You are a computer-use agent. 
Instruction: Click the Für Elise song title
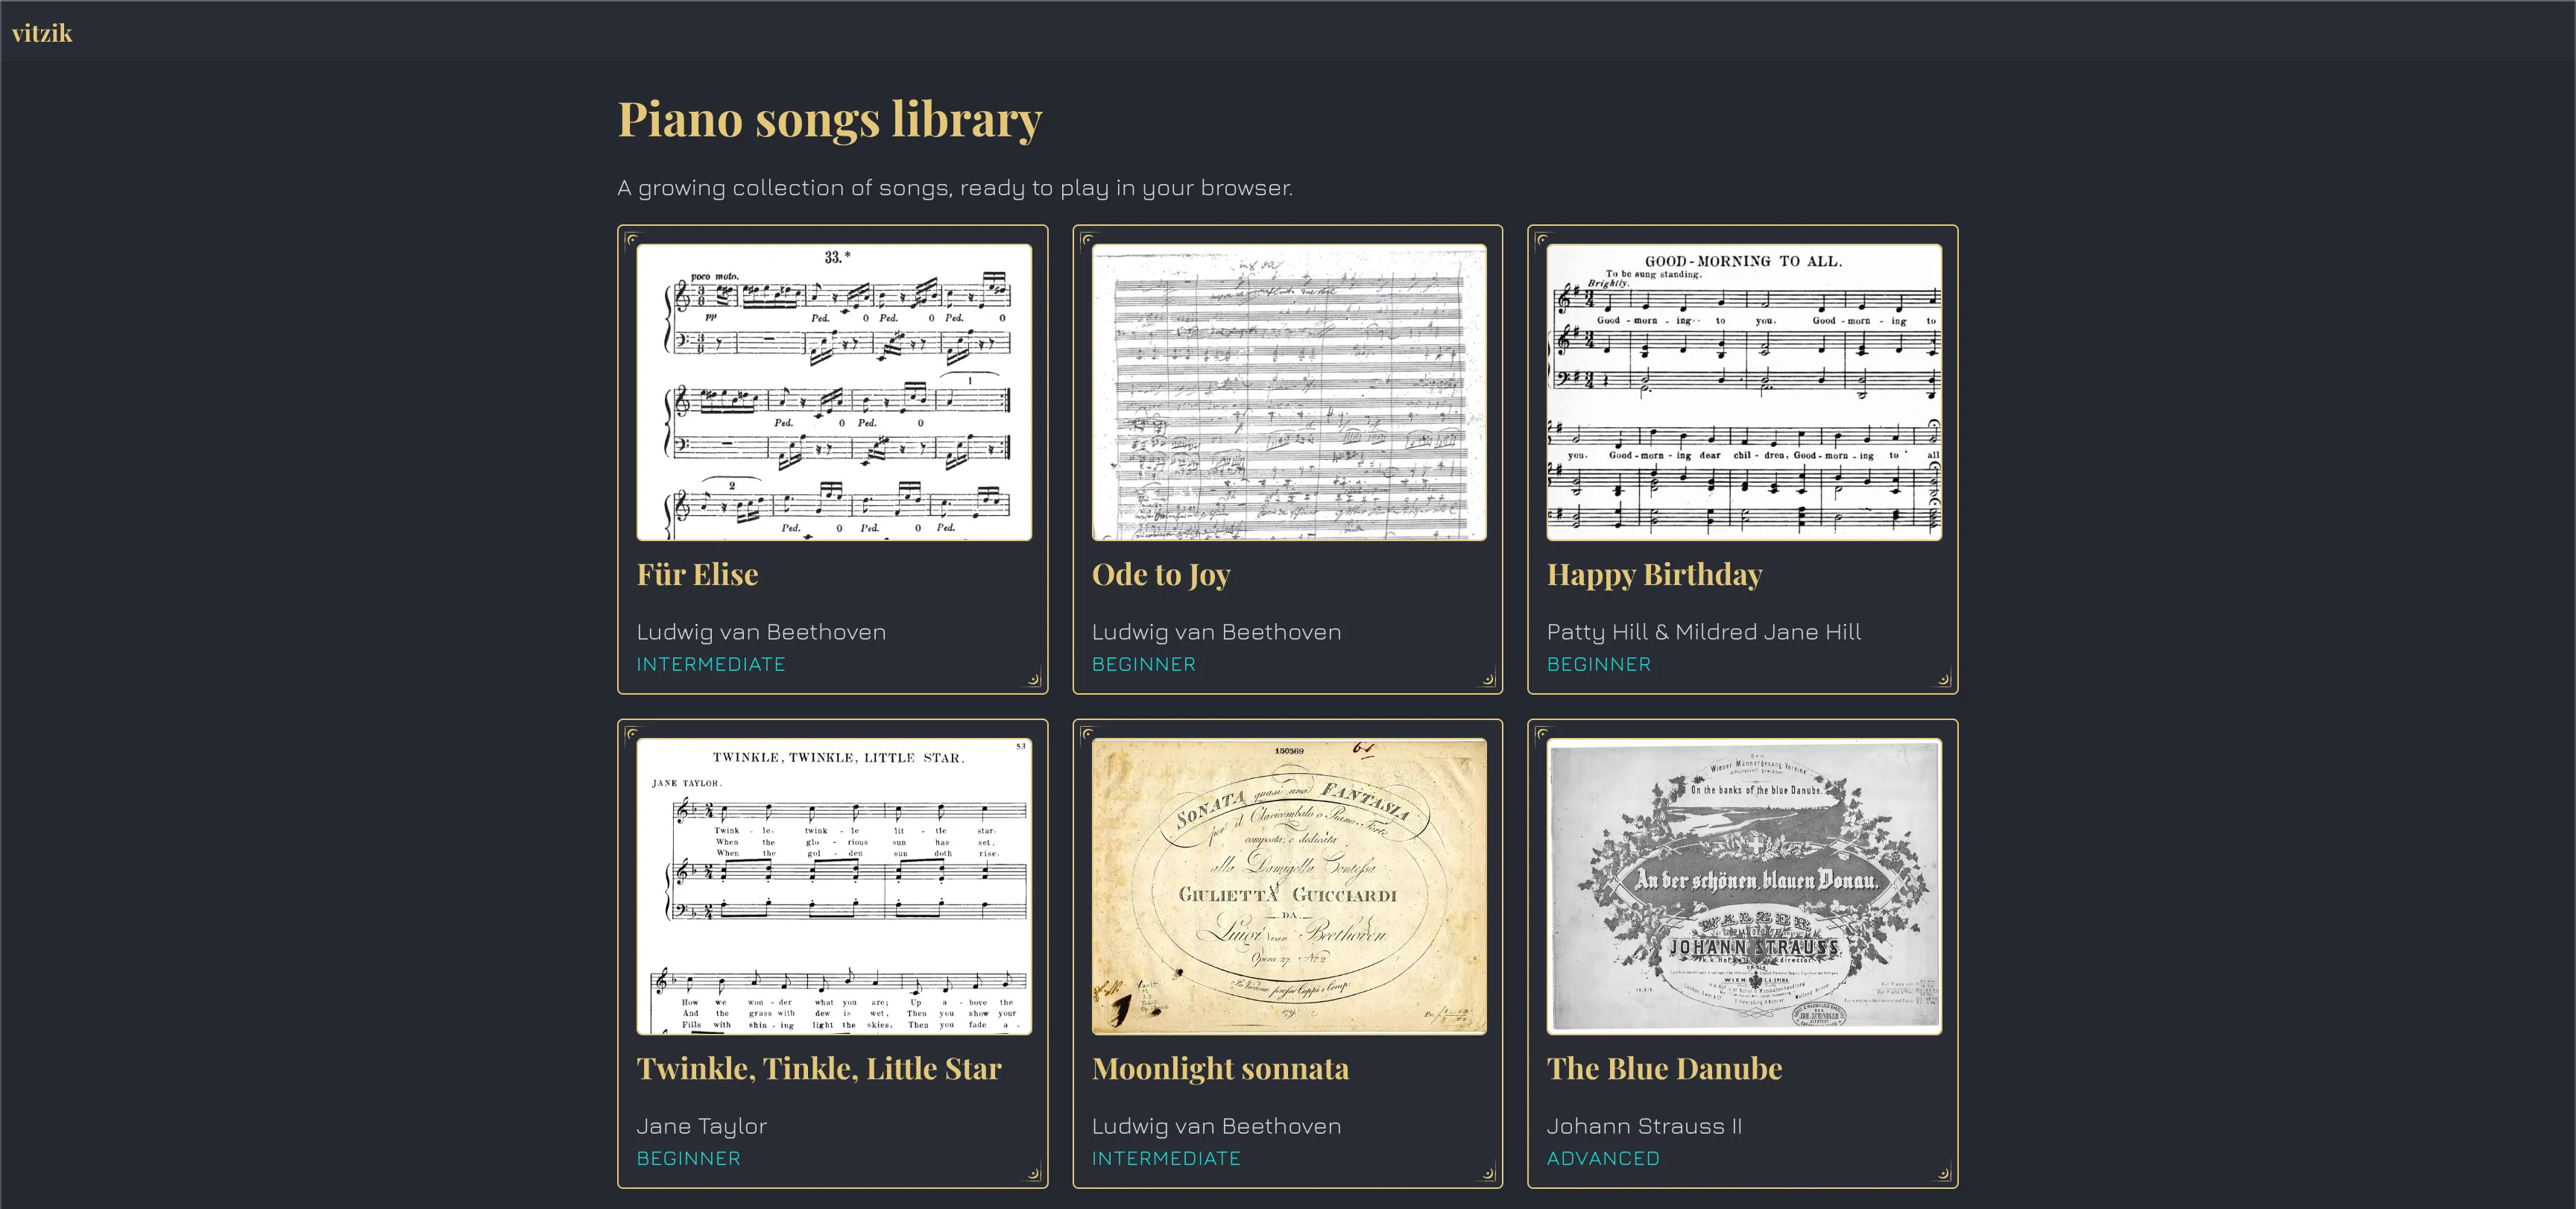point(697,574)
